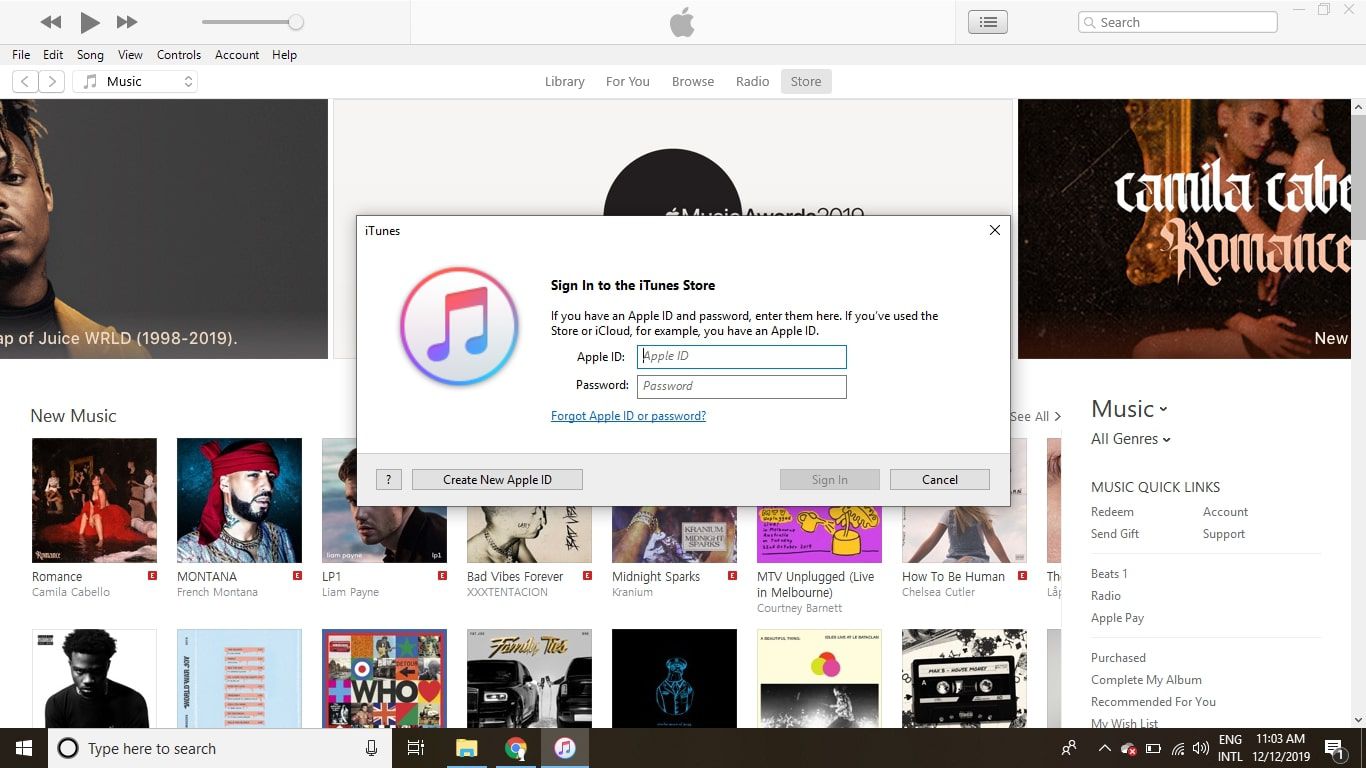
Task: Open the Romance album cover
Action: pyautogui.click(x=94, y=500)
